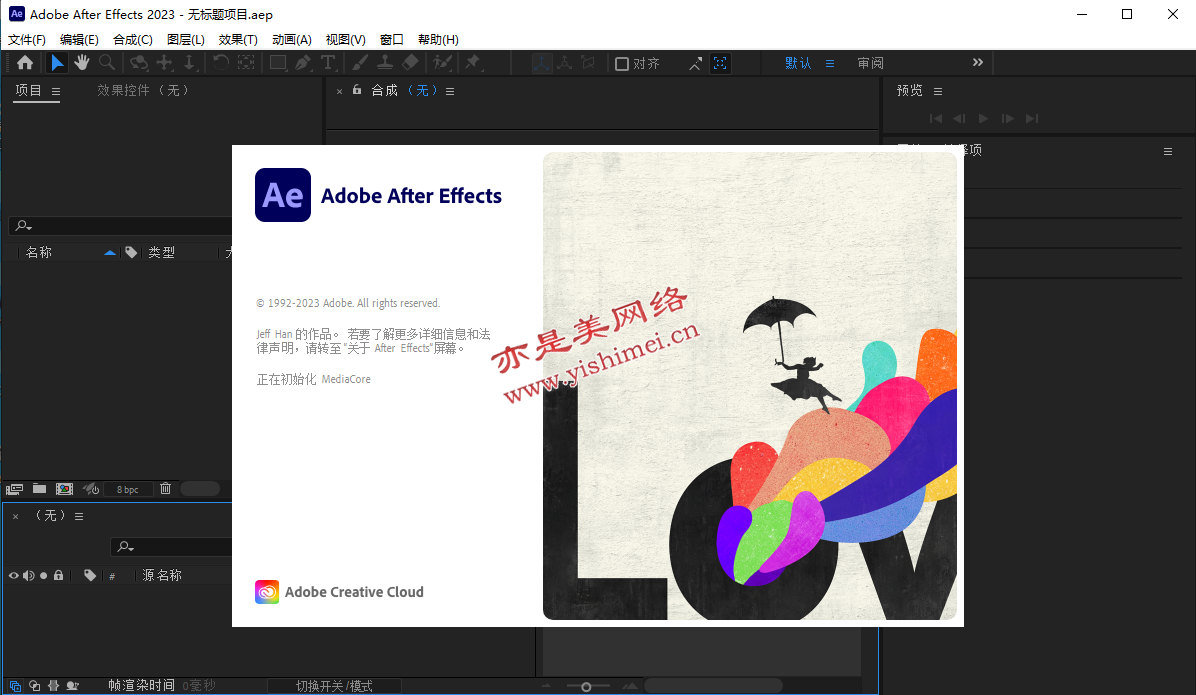Image resolution: width=1196 pixels, height=695 pixels.
Task: Create a new folder in project panel
Action: [40, 488]
